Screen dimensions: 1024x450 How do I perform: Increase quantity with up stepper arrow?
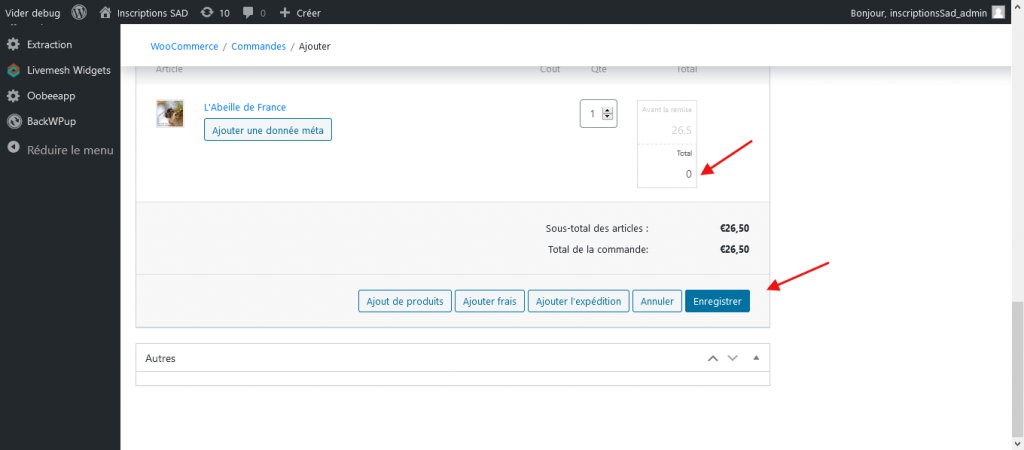(x=607, y=110)
